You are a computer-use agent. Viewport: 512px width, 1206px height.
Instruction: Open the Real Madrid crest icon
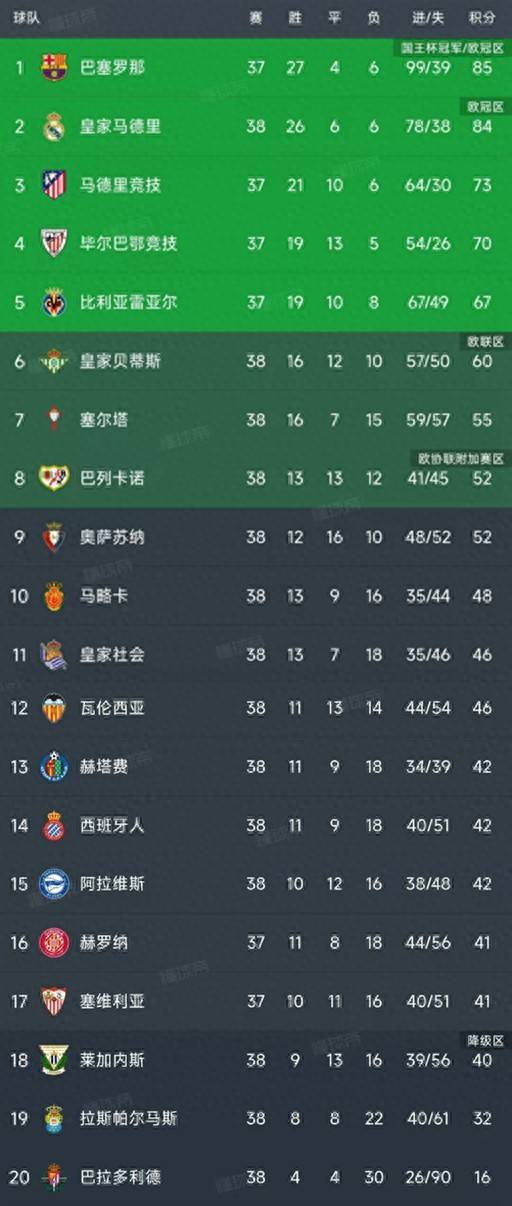pyautogui.click(x=53, y=126)
